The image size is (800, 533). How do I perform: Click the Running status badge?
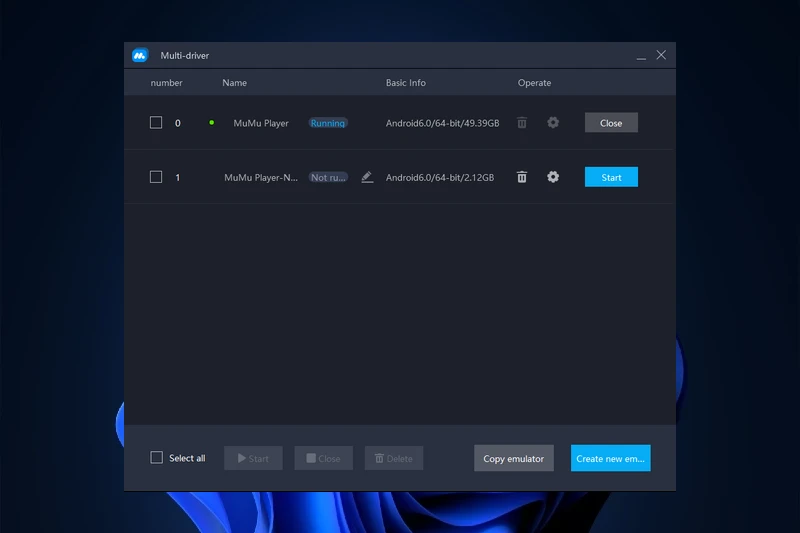click(327, 123)
